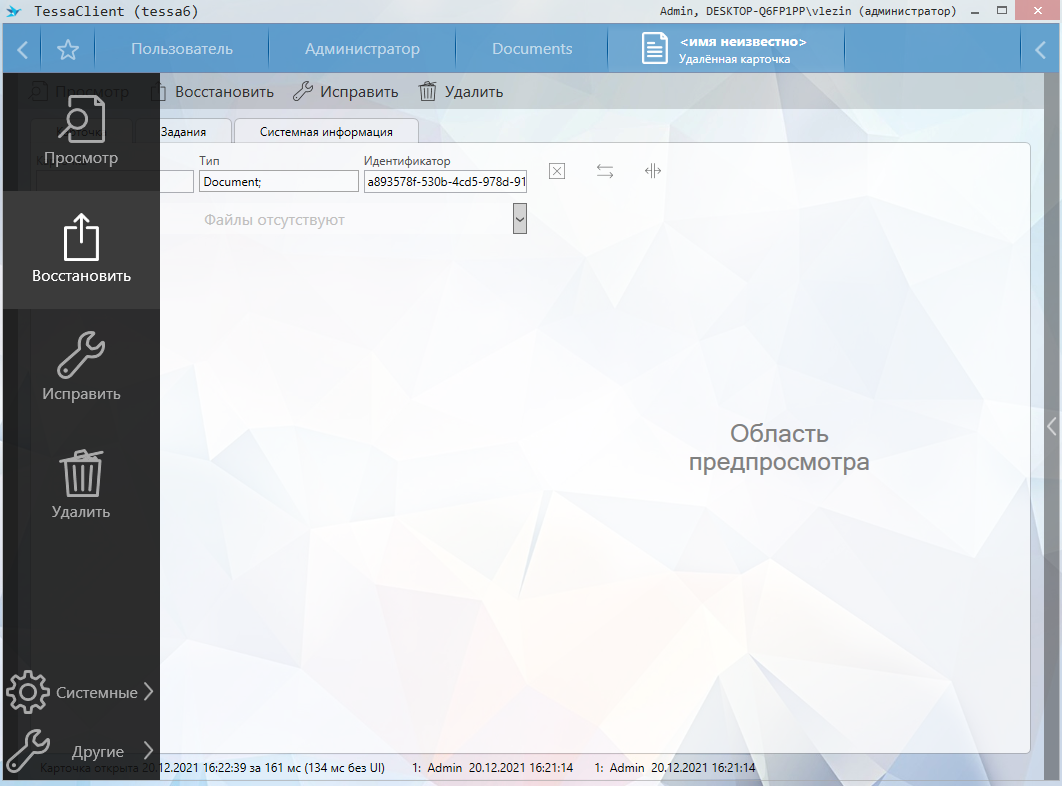The width and height of the screenshot is (1062, 786).
Task: Open right side panel using edge arrow
Action: 1051,427
